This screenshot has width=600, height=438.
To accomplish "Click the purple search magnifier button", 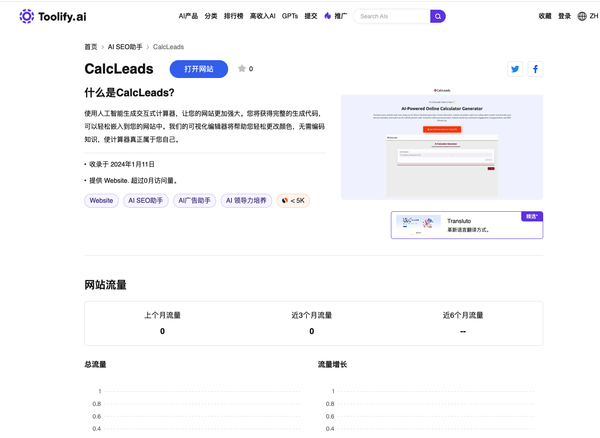I will coord(438,16).
